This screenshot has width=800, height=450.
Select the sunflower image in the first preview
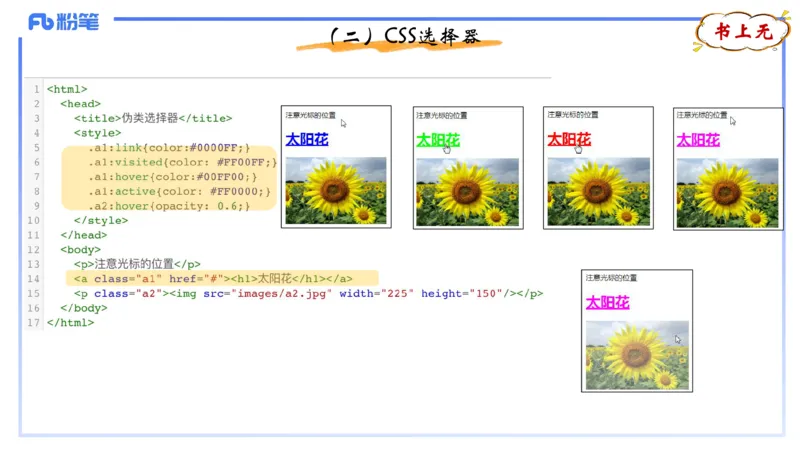335,190
